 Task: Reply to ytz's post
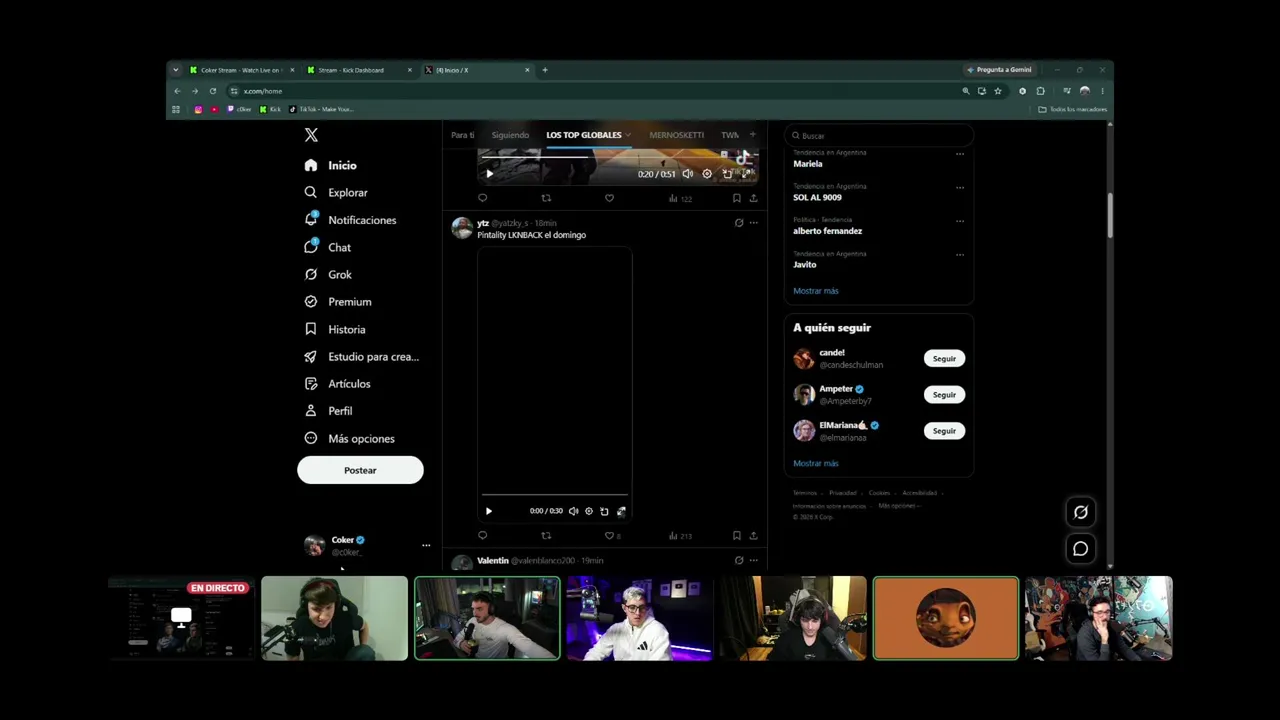coord(482,535)
